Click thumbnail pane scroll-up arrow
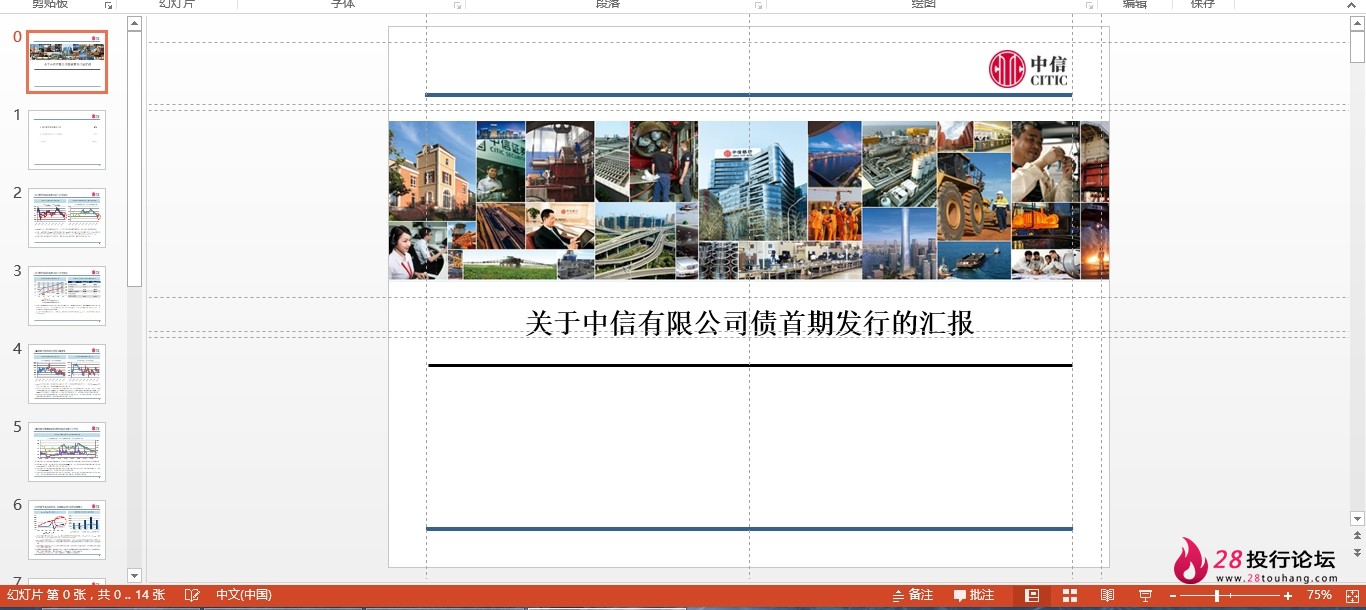This screenshot has width=1366, height=610. tap(135, 23)
